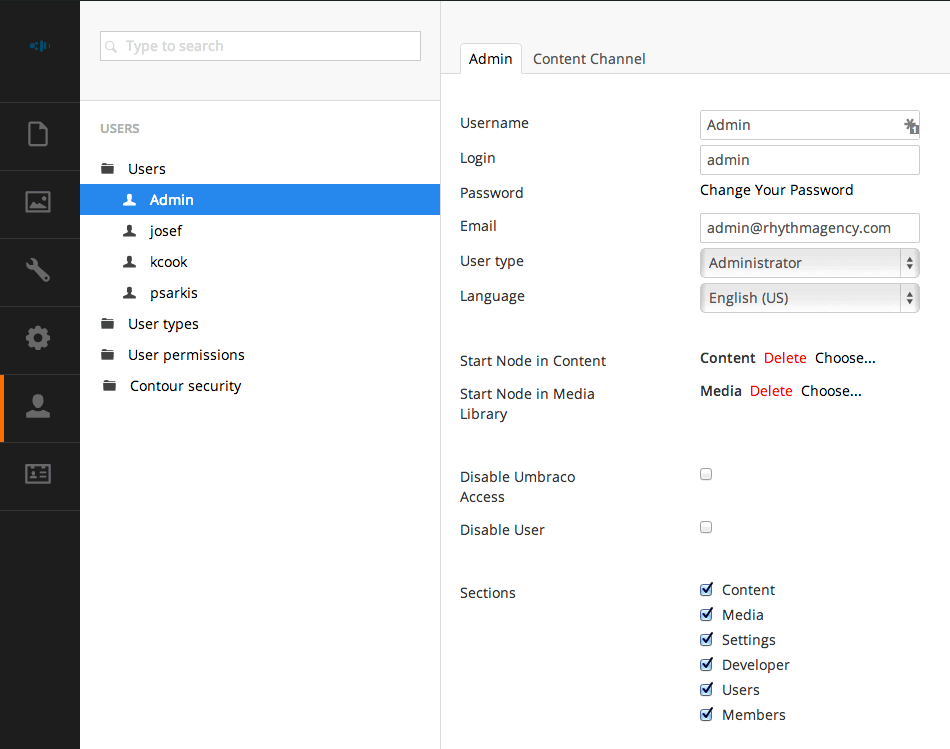Click the Umbraco logo in sidebar
The height and width of the screenshot is (749, 950).
pos(39,46)
